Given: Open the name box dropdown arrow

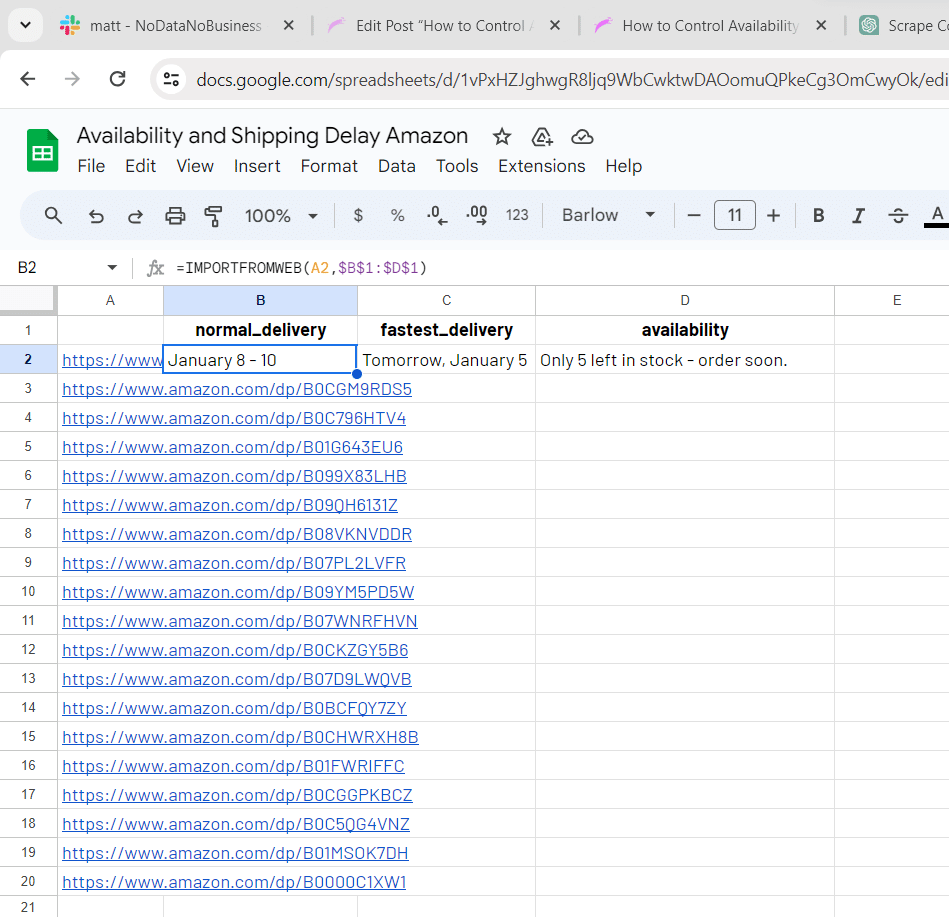Looking at the screenshot, I should [x=111, y=268].
